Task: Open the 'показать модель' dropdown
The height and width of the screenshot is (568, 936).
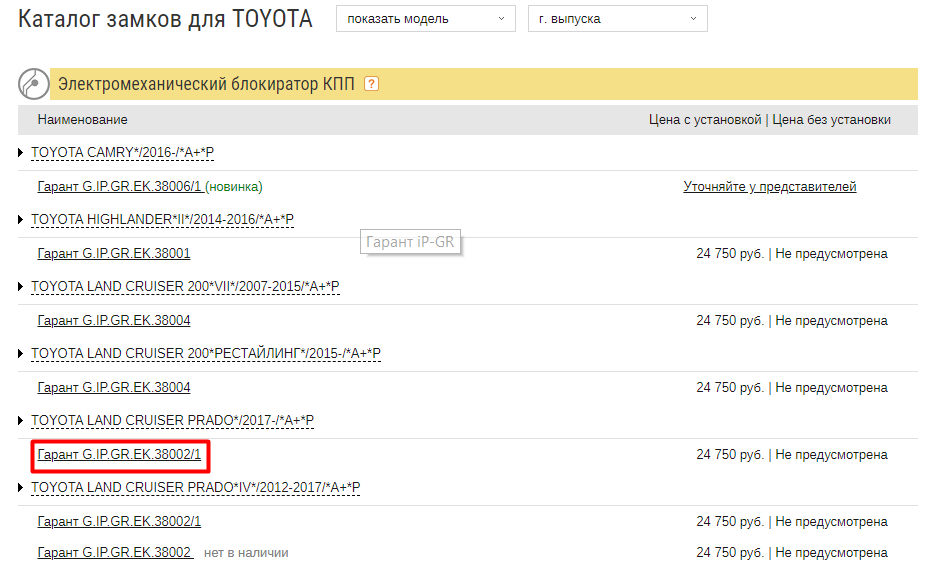Action: coord(426,18)
